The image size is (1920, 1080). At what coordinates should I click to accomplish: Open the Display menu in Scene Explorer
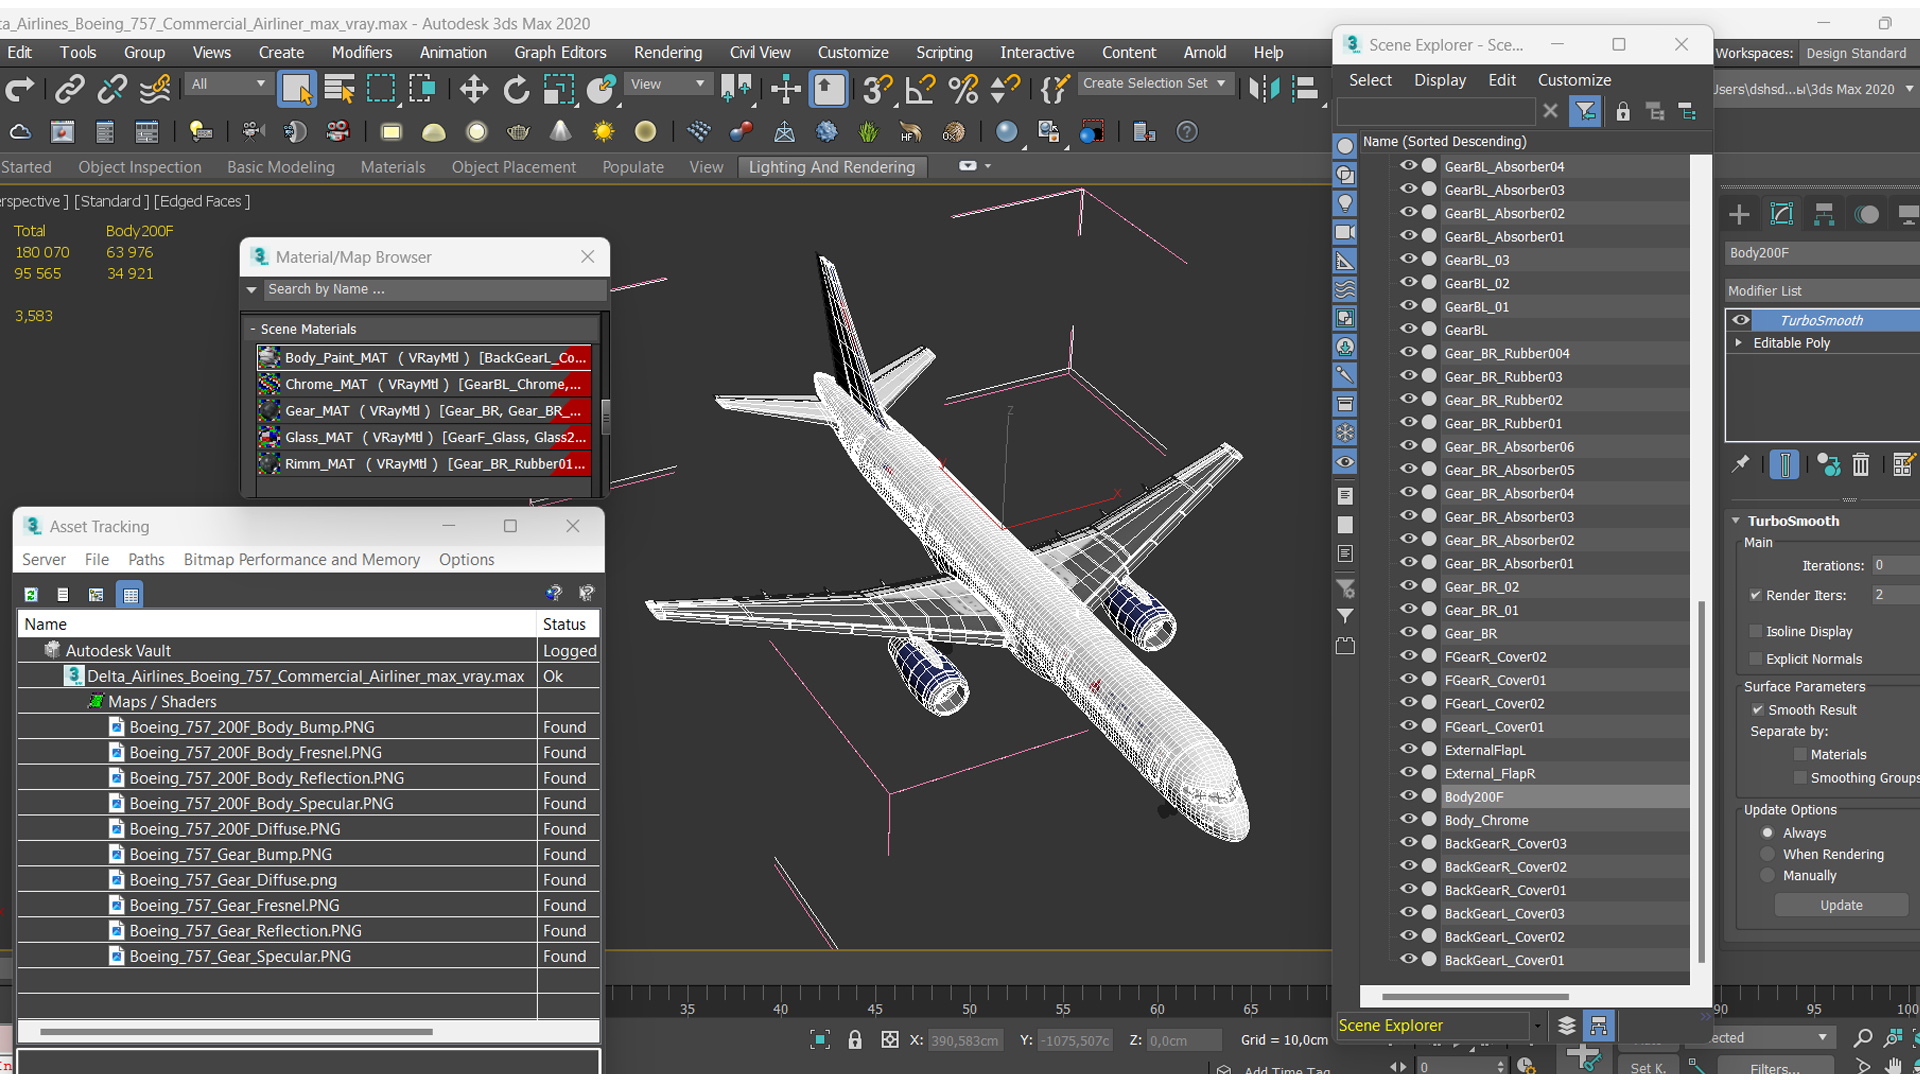(1440, 80)
